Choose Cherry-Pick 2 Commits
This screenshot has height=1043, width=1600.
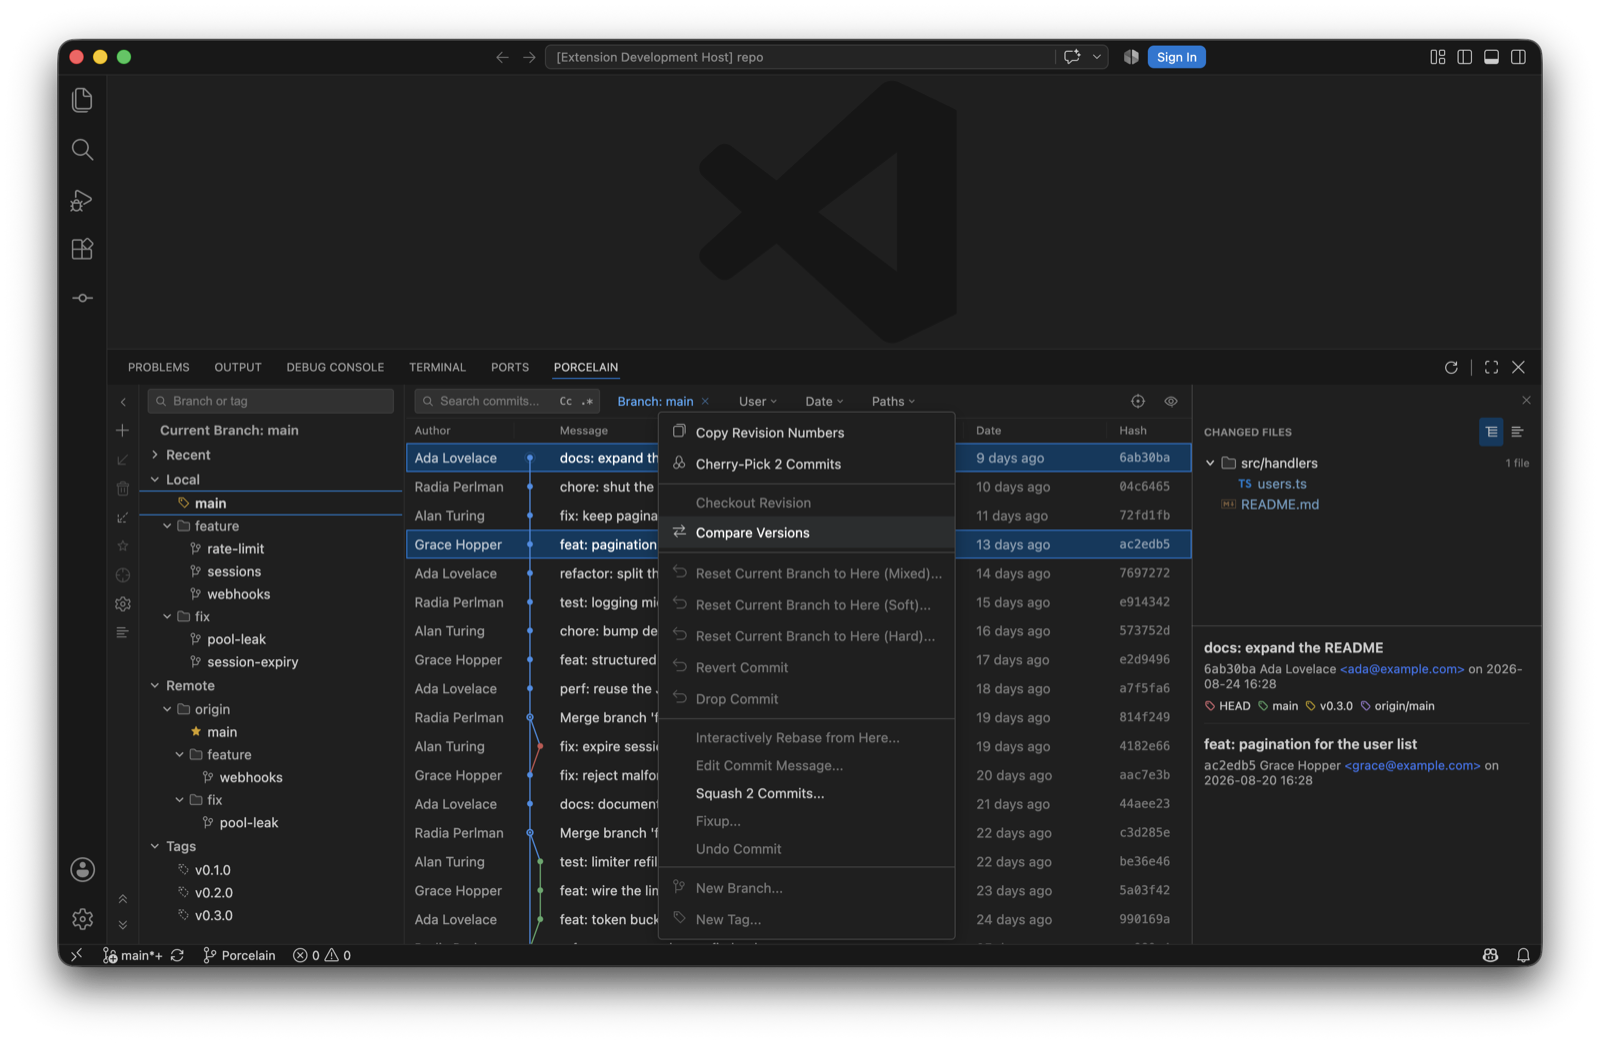pyautogui.click(x=806, y=464)
